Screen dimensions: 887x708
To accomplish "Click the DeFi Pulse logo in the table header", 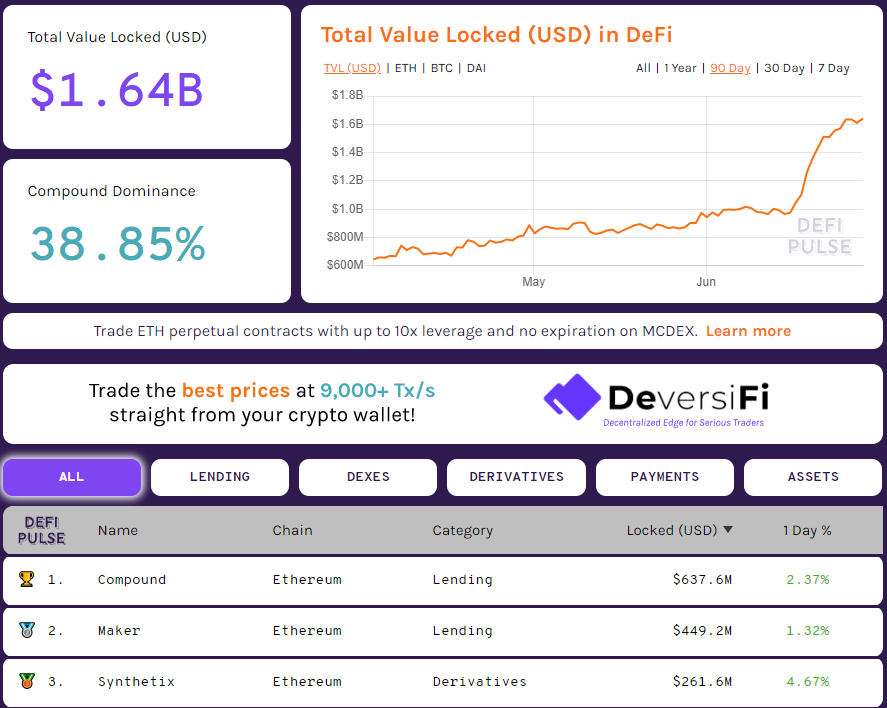I will [x=41, y=530].
